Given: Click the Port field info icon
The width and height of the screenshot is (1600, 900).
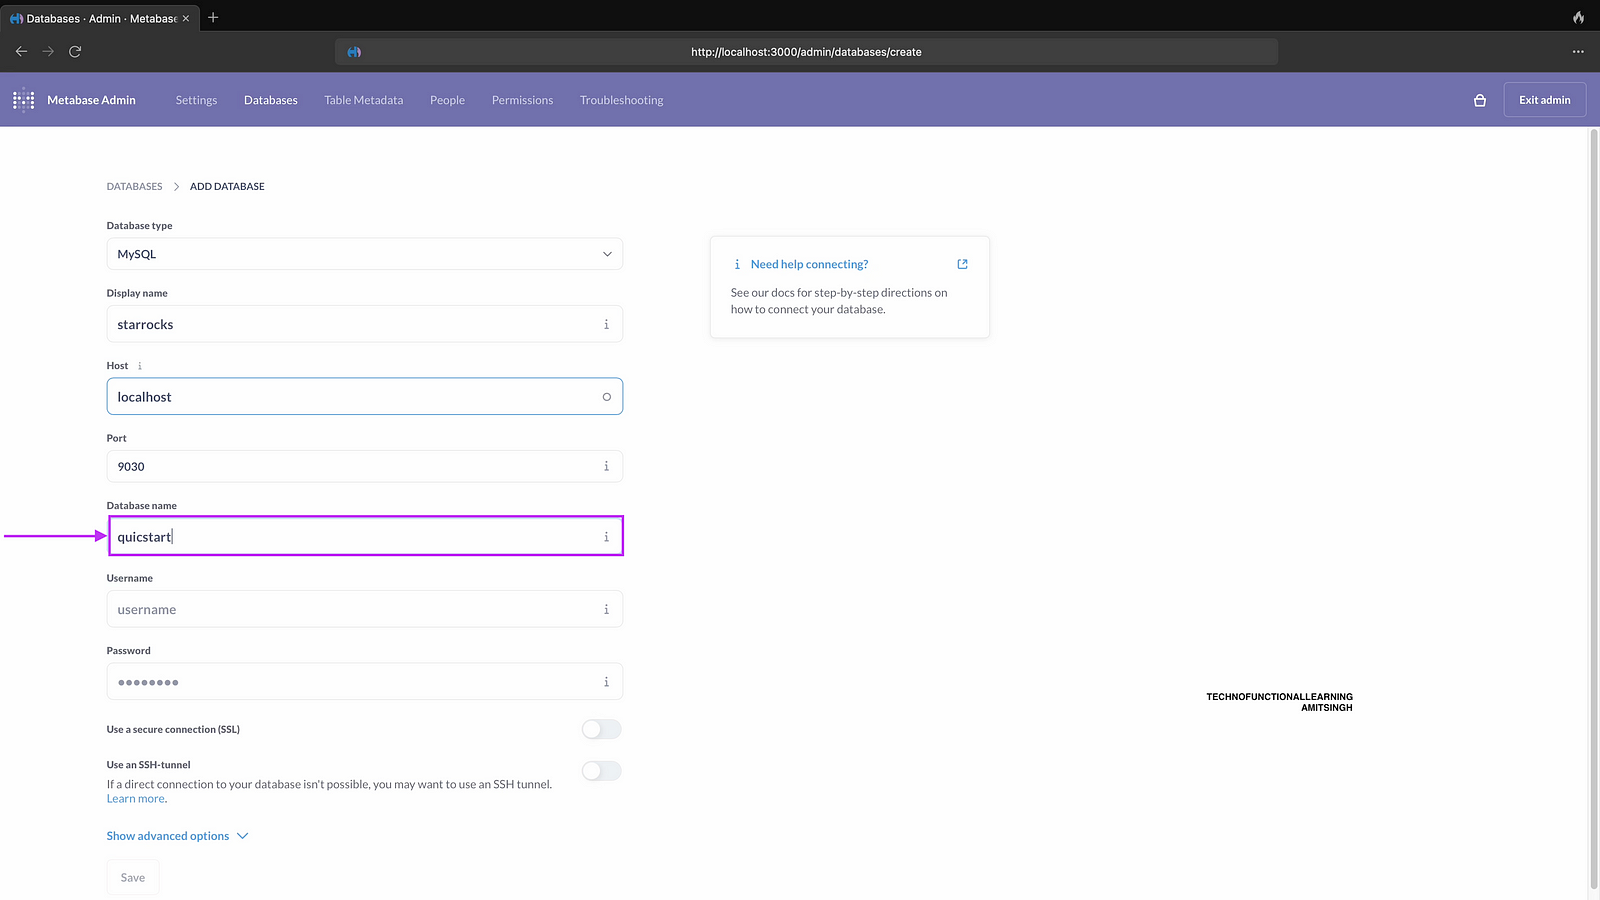Looking at the screenshot, I should pyautogui.click(x=606, y=467).
